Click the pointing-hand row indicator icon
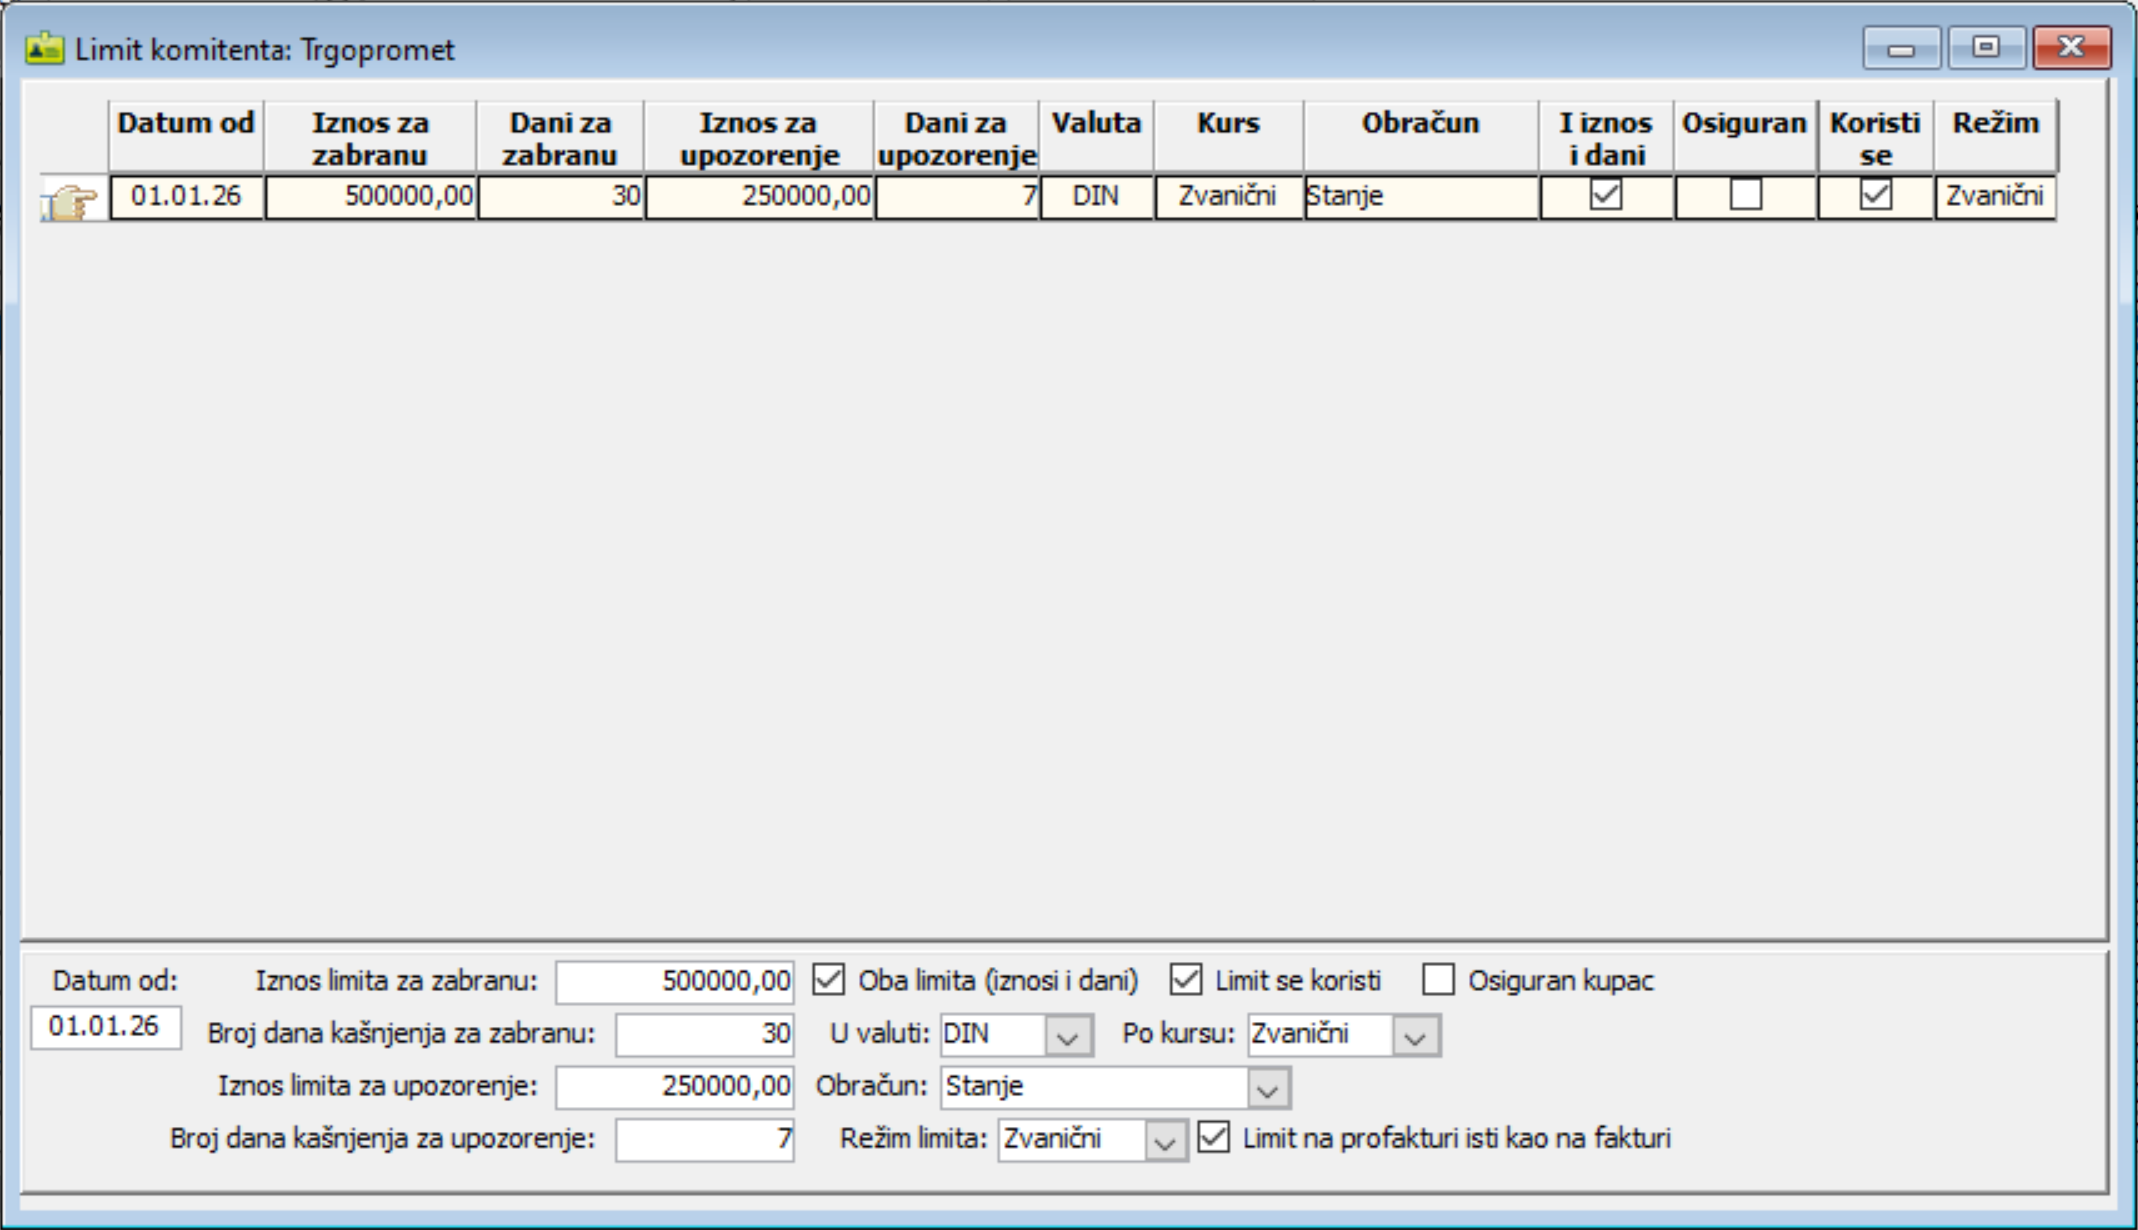Viewport: 2138px width, 1230px height. tap(70, 200)
